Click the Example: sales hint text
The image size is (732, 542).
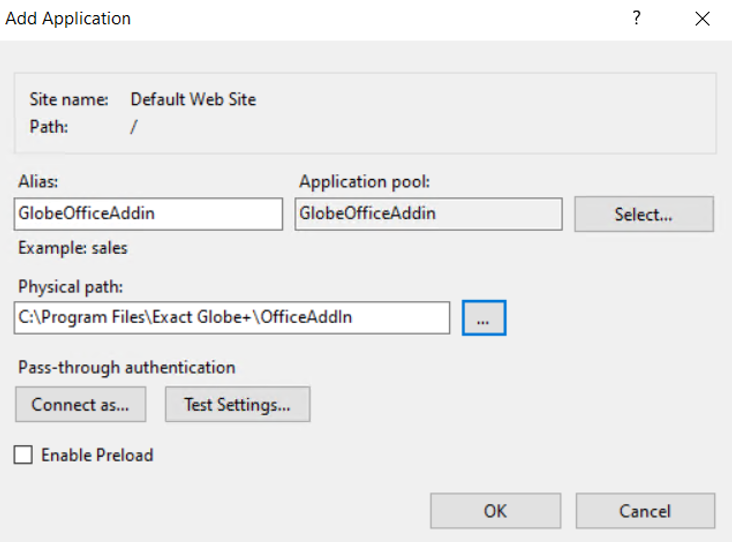tap(73, 248)
